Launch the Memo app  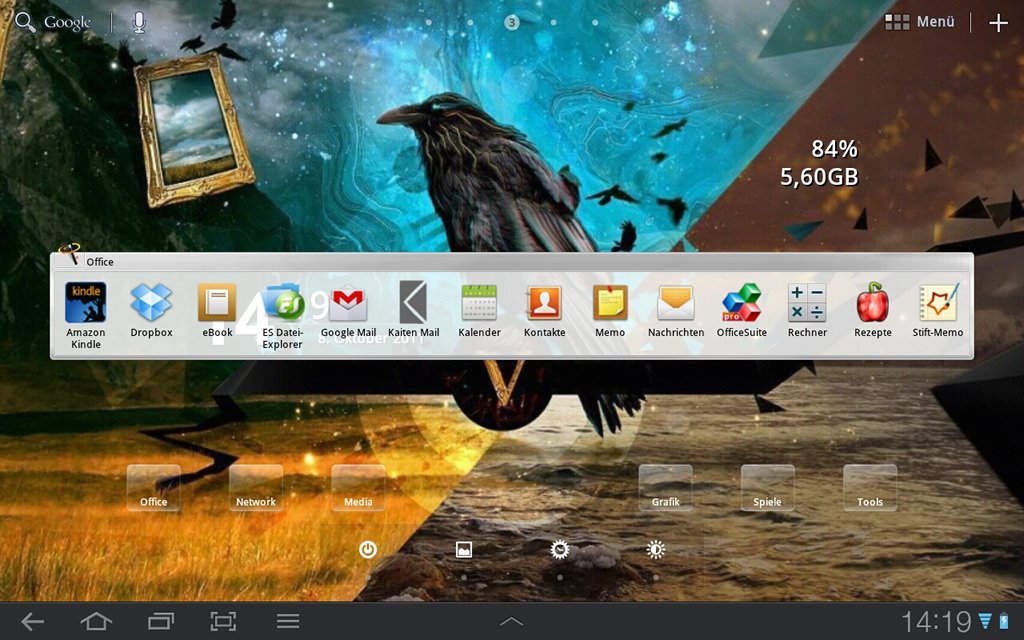(610, 310)
